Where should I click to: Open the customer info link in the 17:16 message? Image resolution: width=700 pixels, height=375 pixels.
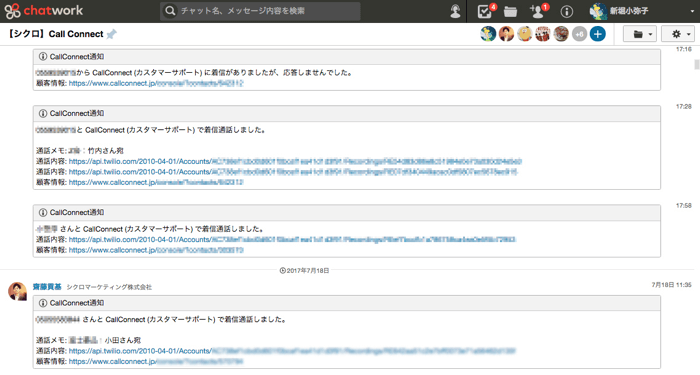point(156,83)
